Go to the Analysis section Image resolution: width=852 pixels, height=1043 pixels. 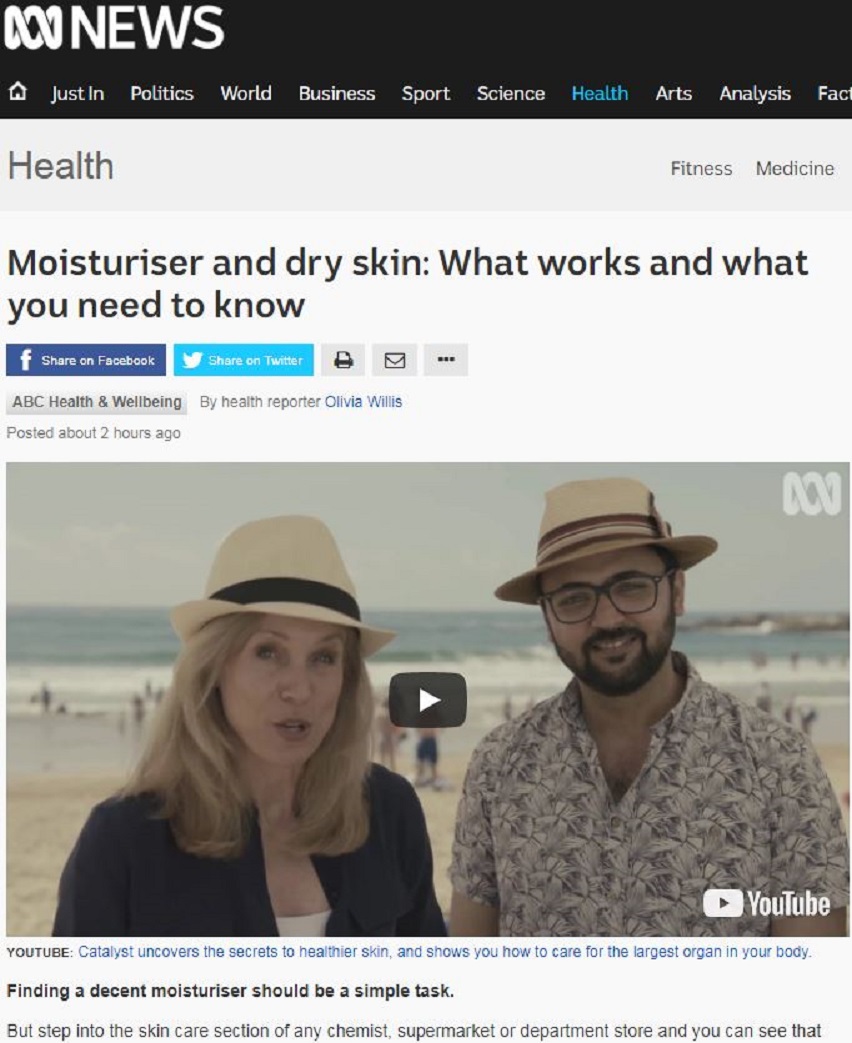pos(755,93)
